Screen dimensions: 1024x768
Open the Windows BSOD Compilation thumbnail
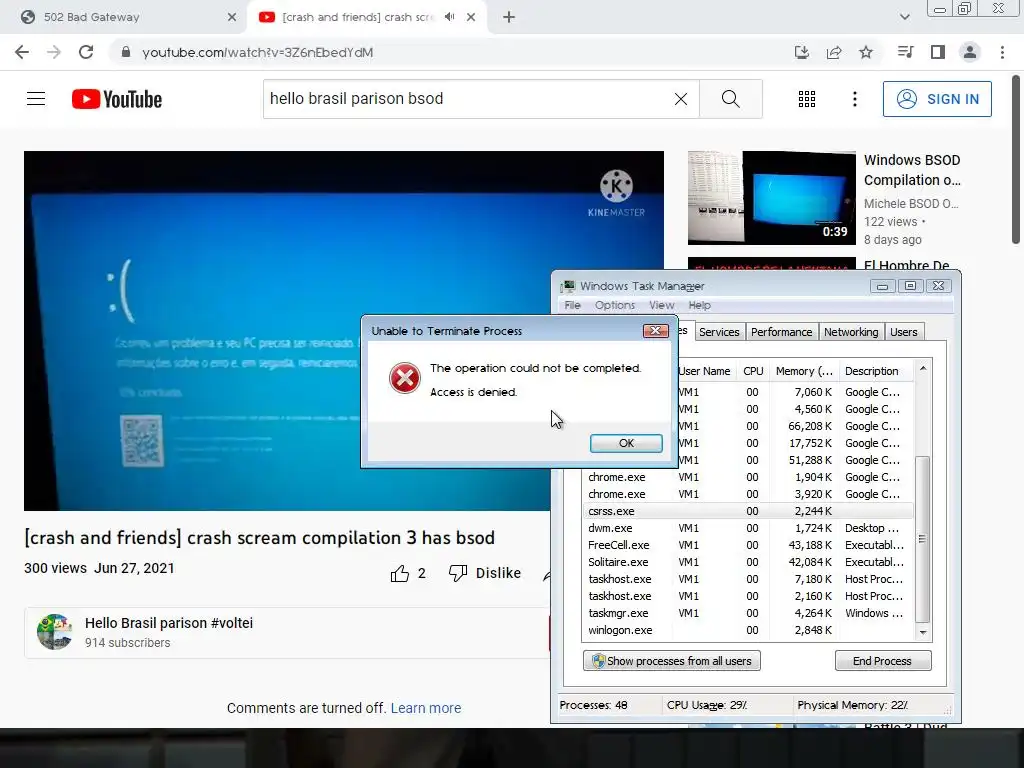click(x=771, y=198)
